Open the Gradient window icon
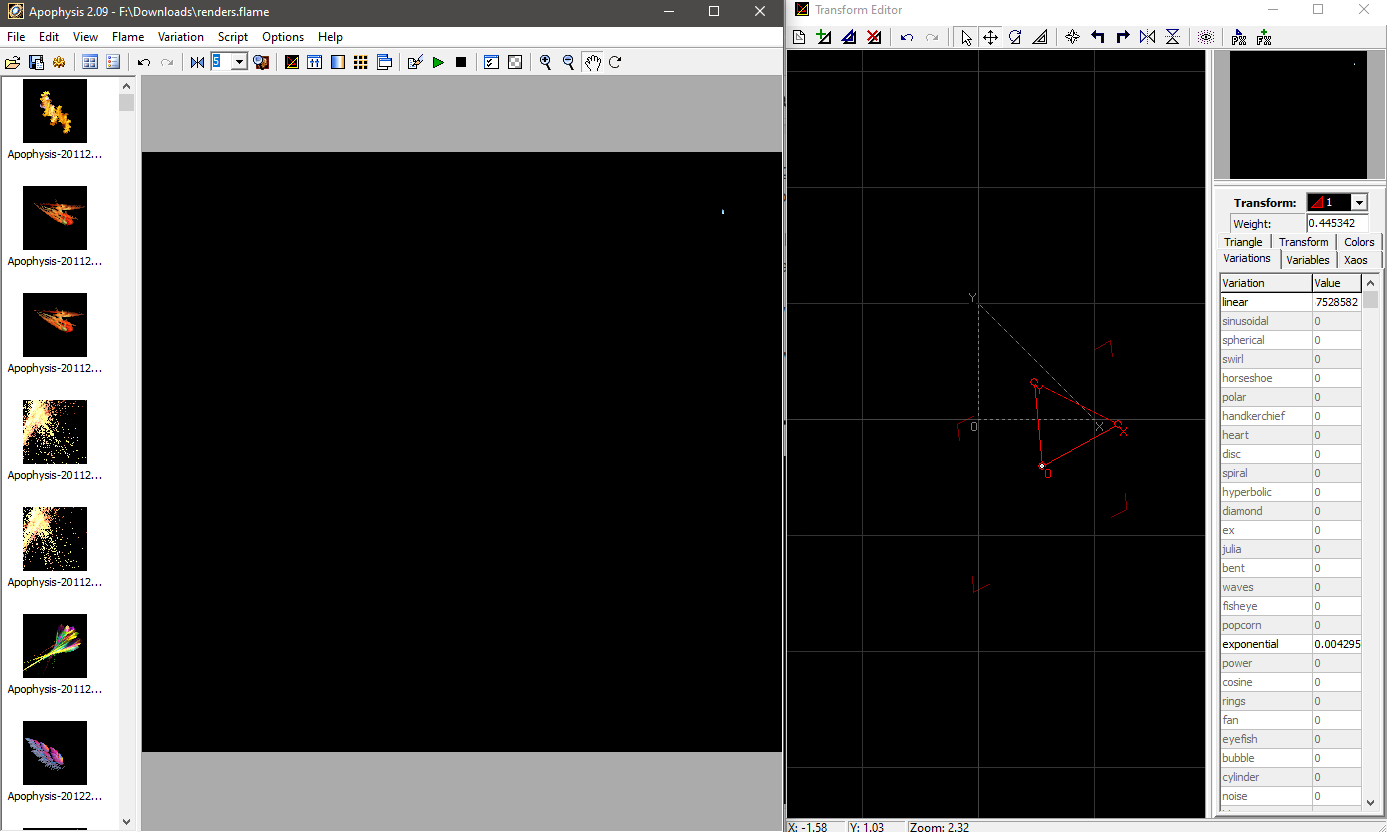 pos(338,62)
